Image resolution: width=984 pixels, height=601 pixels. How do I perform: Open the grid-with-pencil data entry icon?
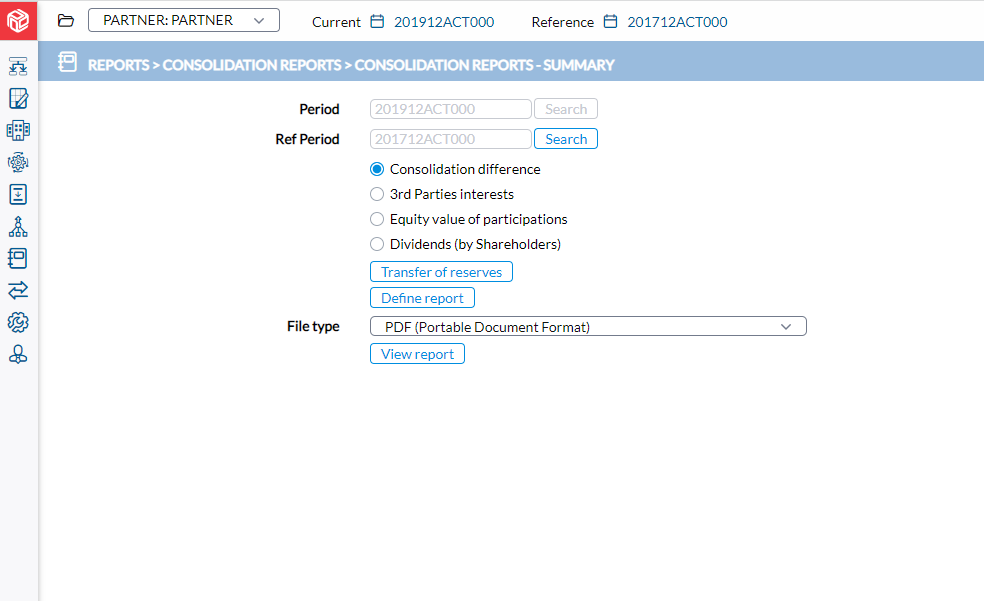click(18, 98)
